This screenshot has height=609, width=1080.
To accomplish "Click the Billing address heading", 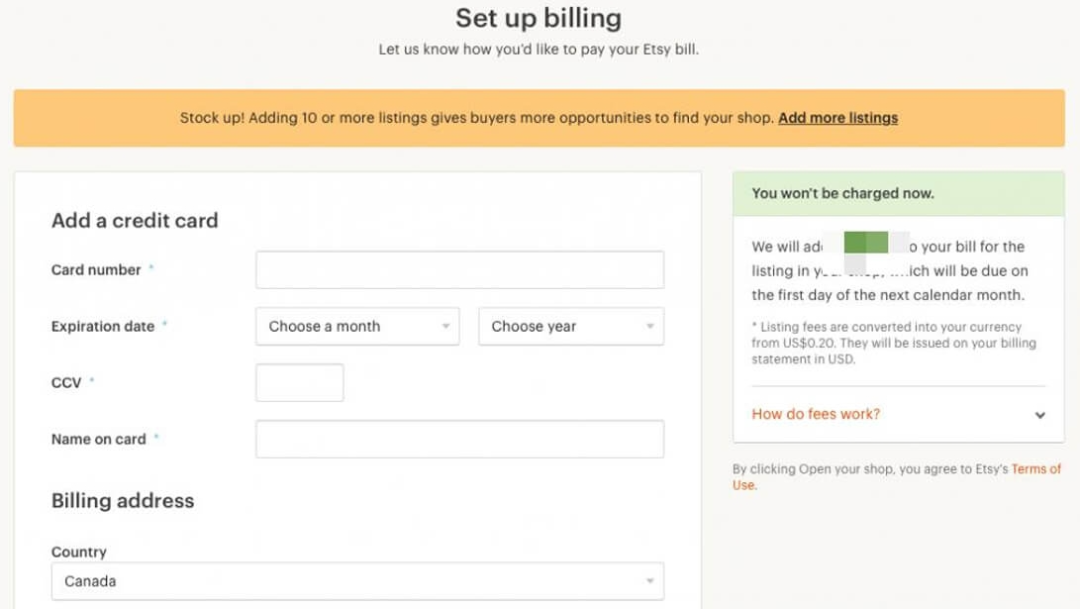I will (x=123, y=501).
